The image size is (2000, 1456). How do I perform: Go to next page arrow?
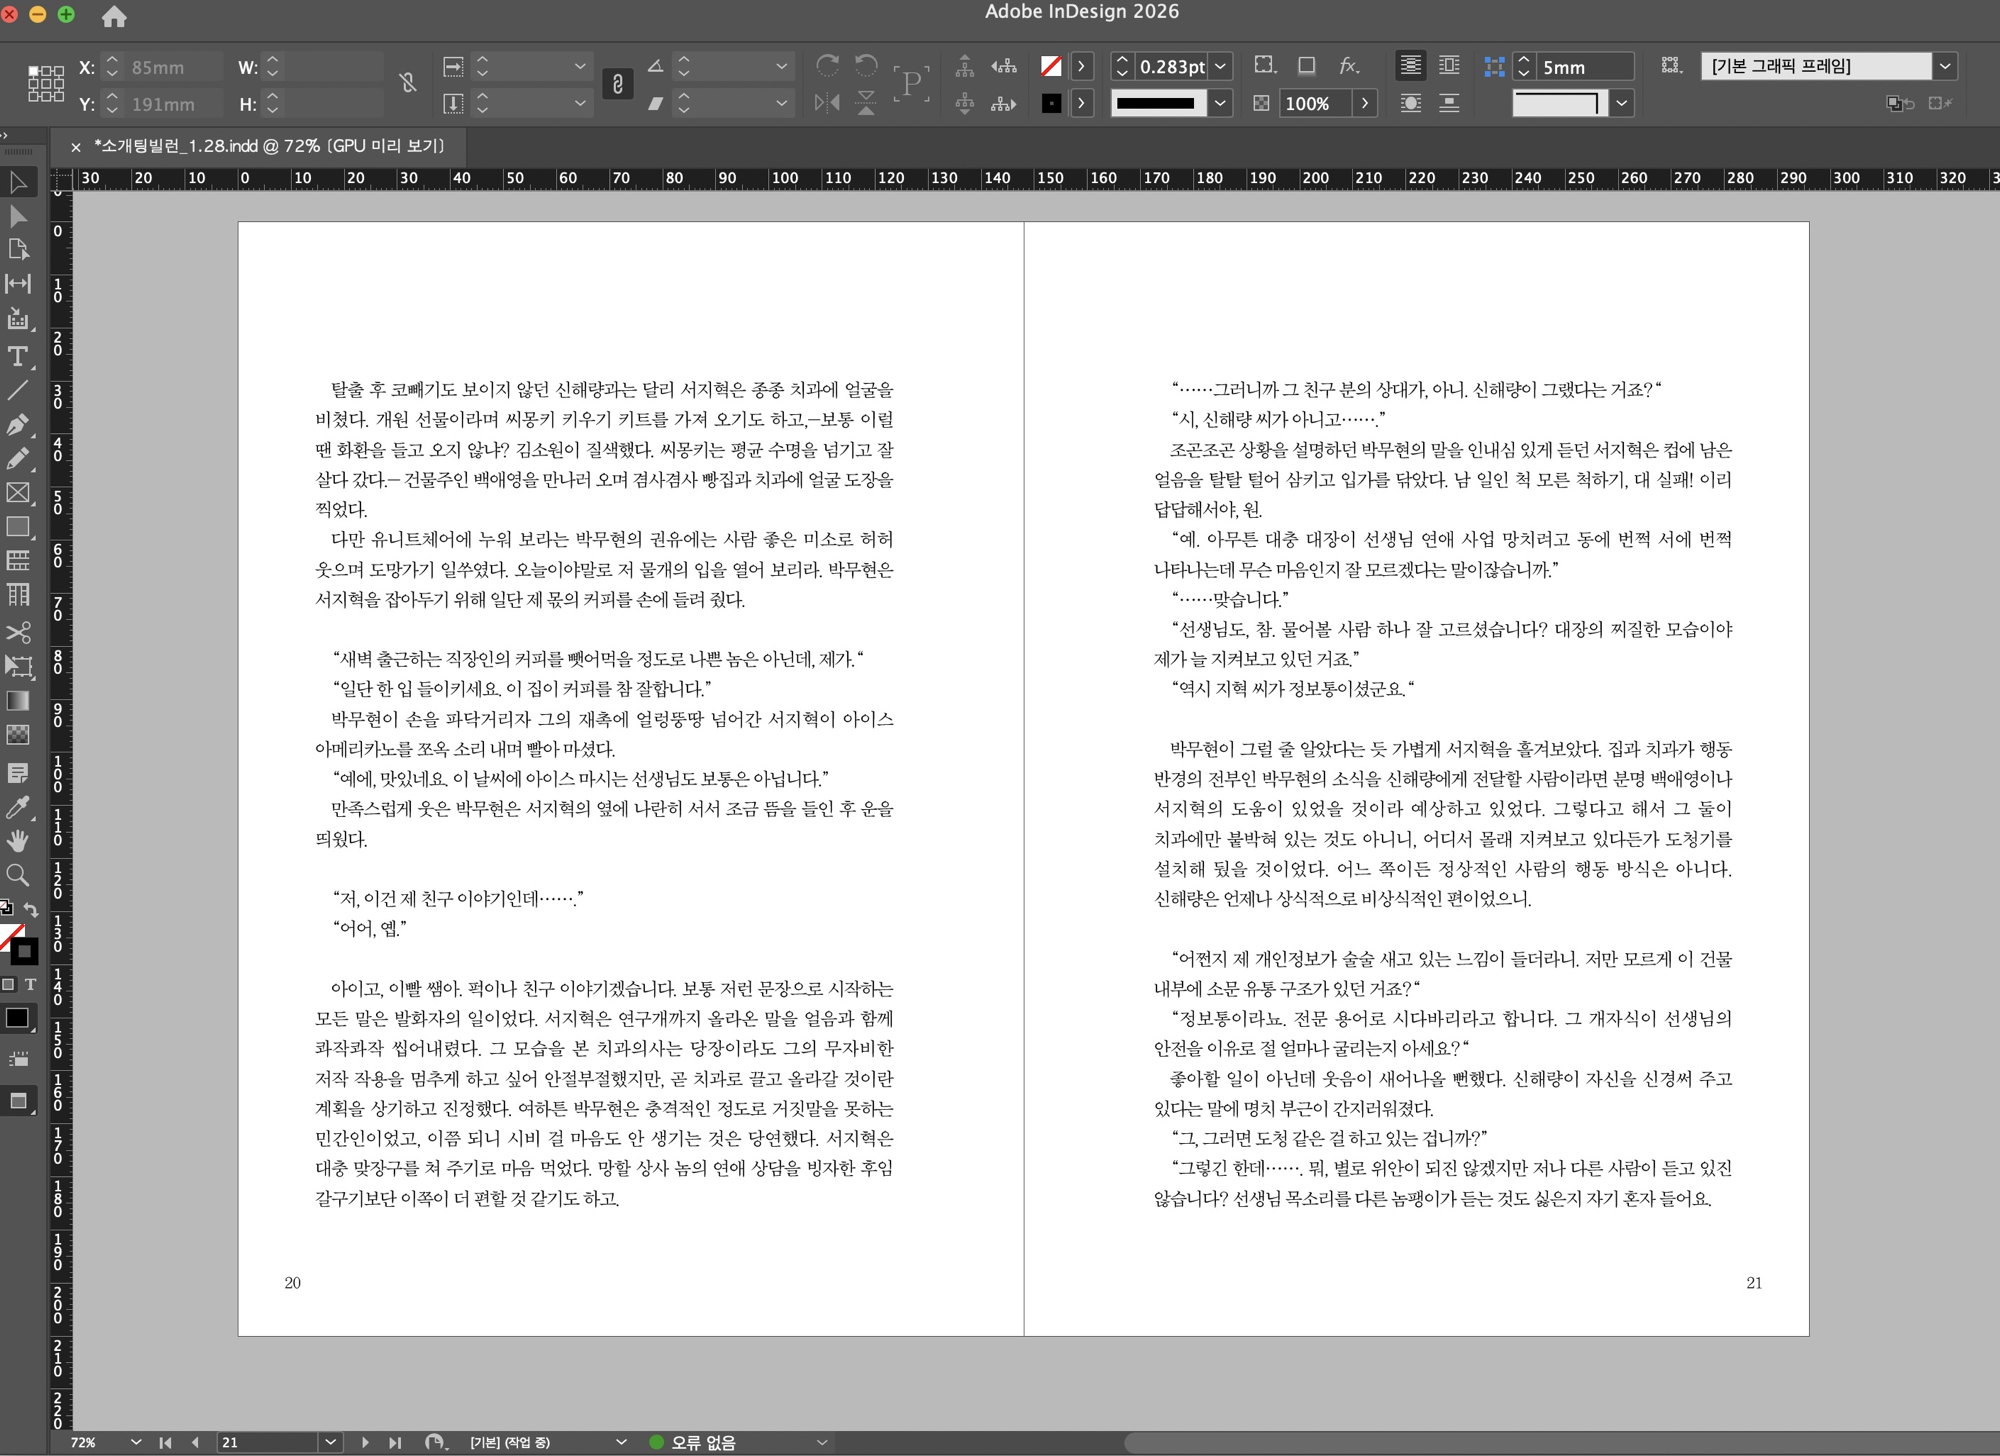[365, 1442]
